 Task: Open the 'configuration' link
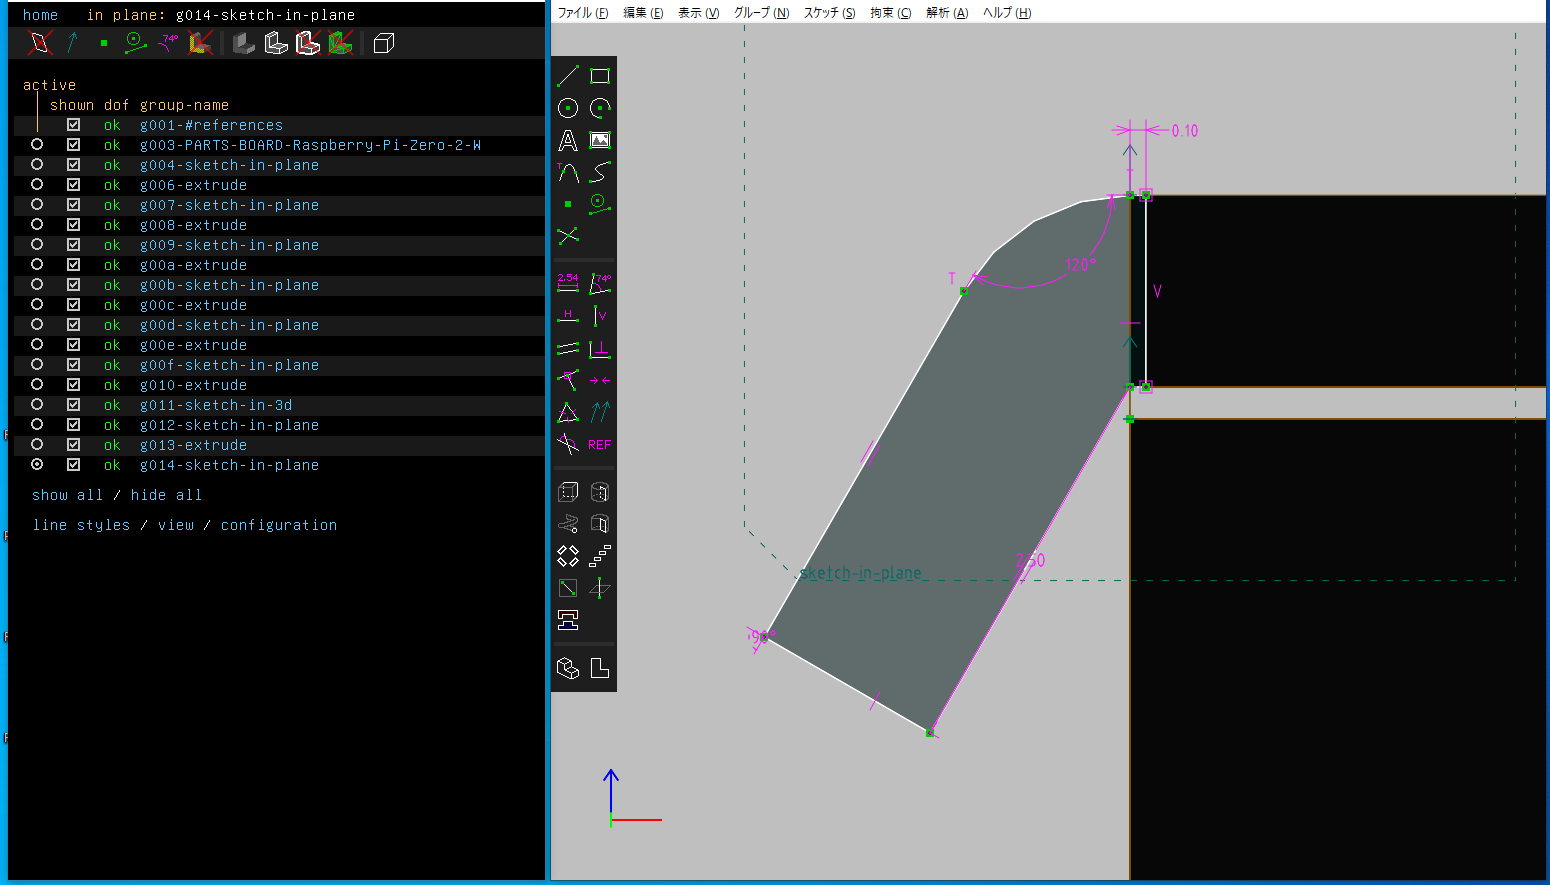[279, 525]
